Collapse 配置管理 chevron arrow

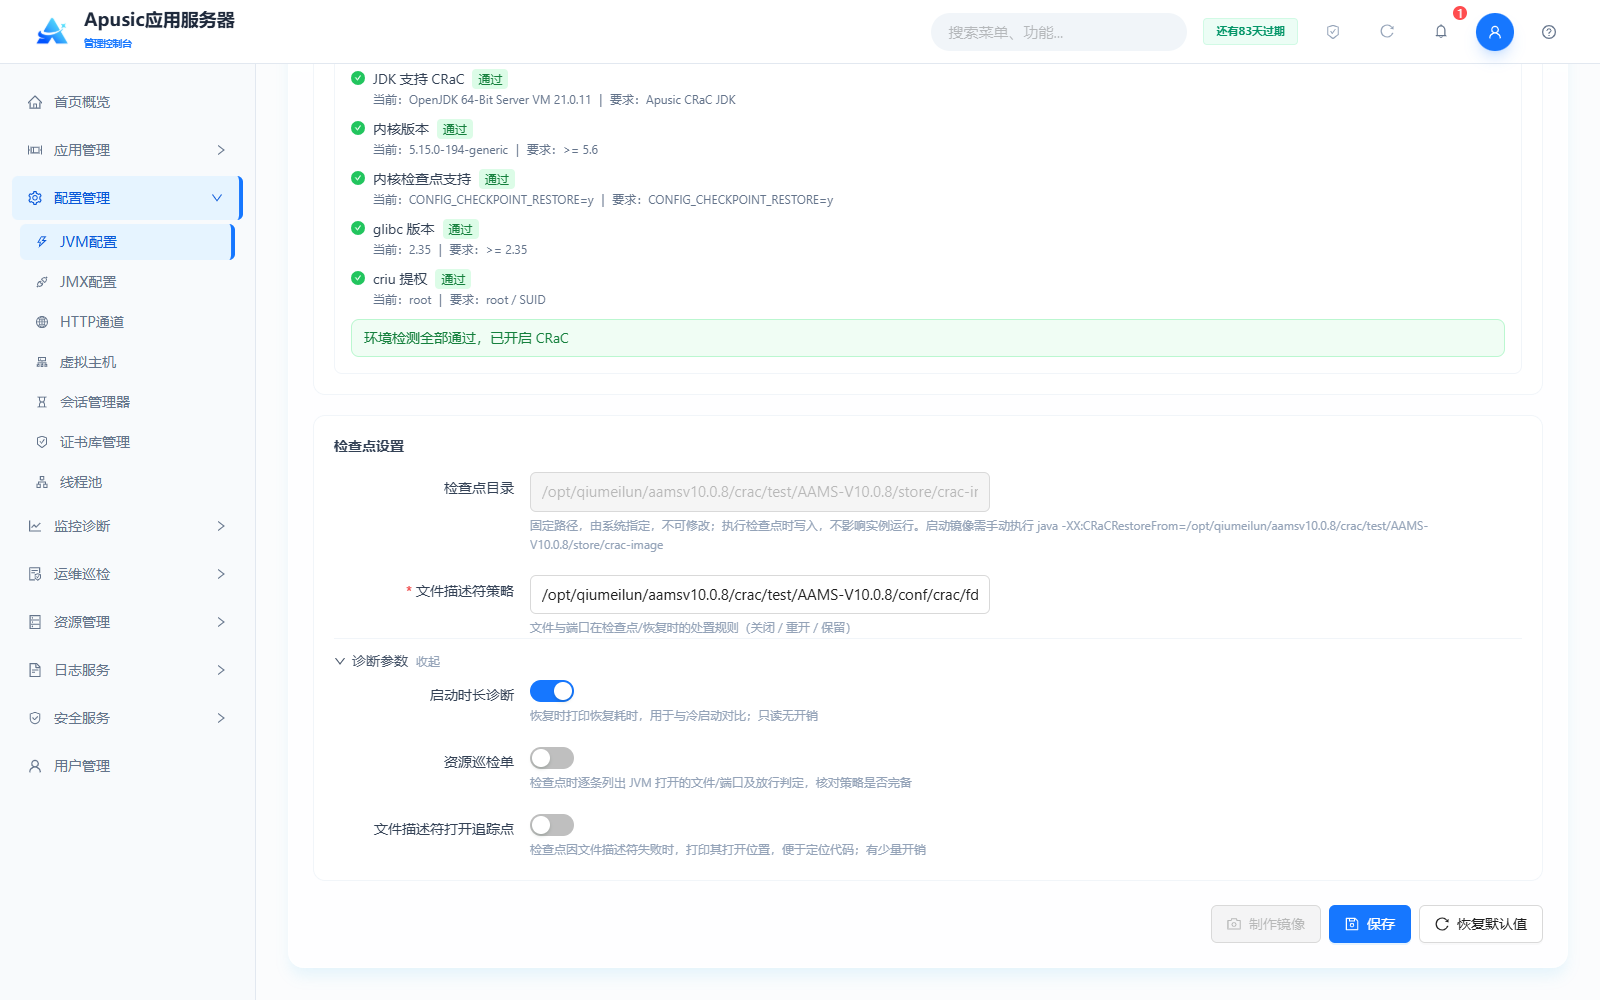click(x=217, y=198)
